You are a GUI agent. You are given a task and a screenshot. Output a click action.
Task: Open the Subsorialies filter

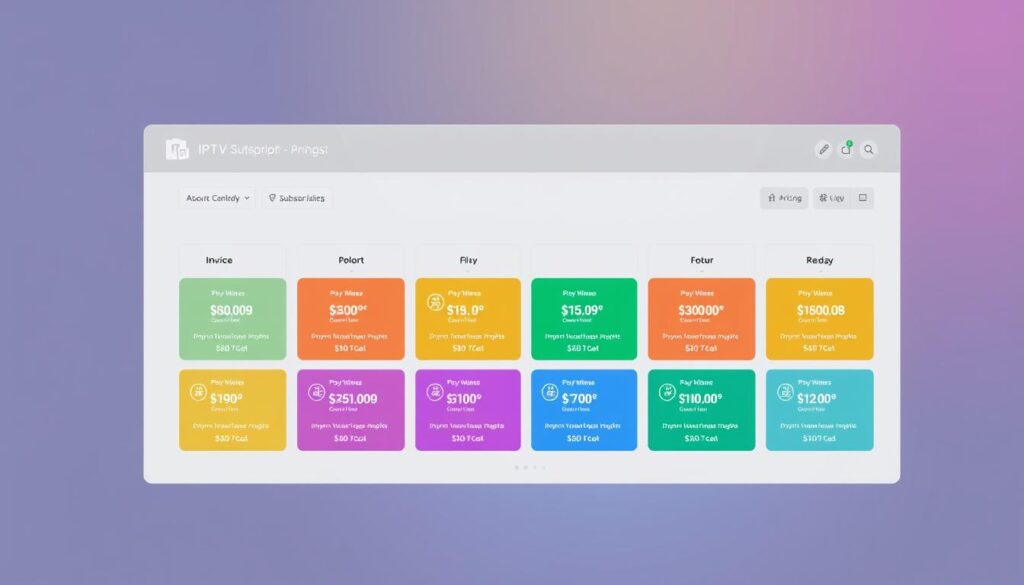pos(297,198)
